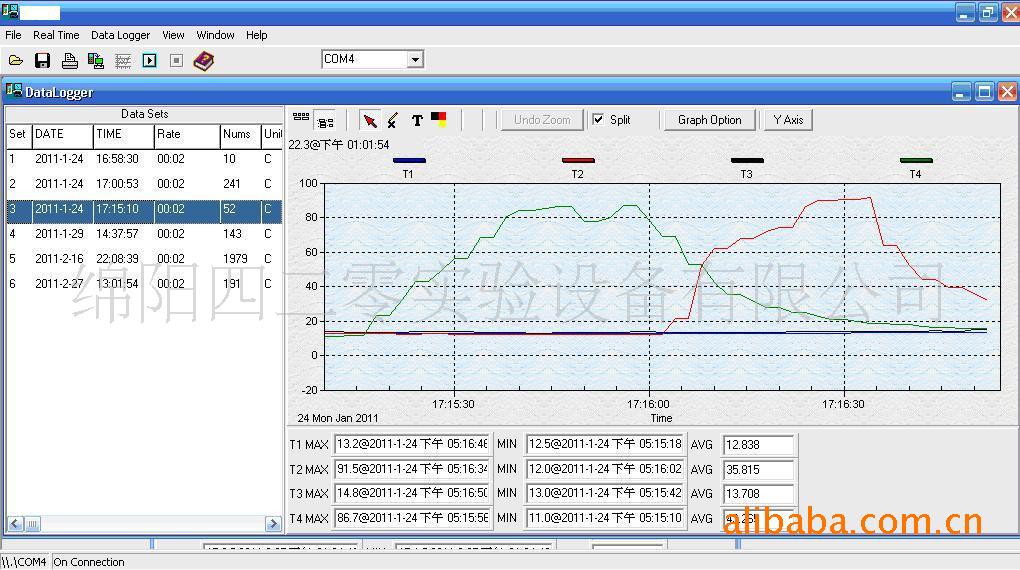Viewport: 1020px width, 570px height.
Task: Click the data sets scroll right arrow
Action: [273, 524]
